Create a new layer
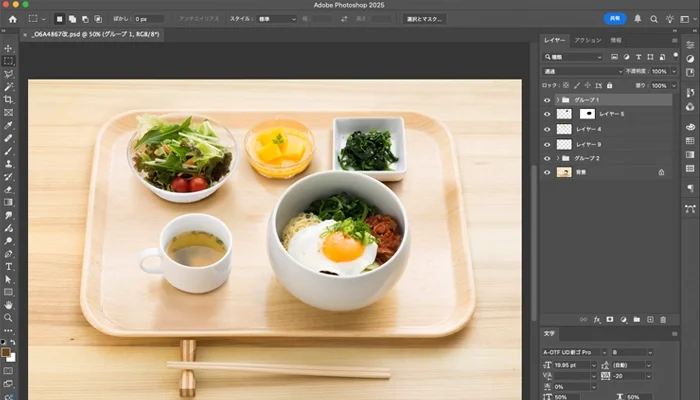 650,320
